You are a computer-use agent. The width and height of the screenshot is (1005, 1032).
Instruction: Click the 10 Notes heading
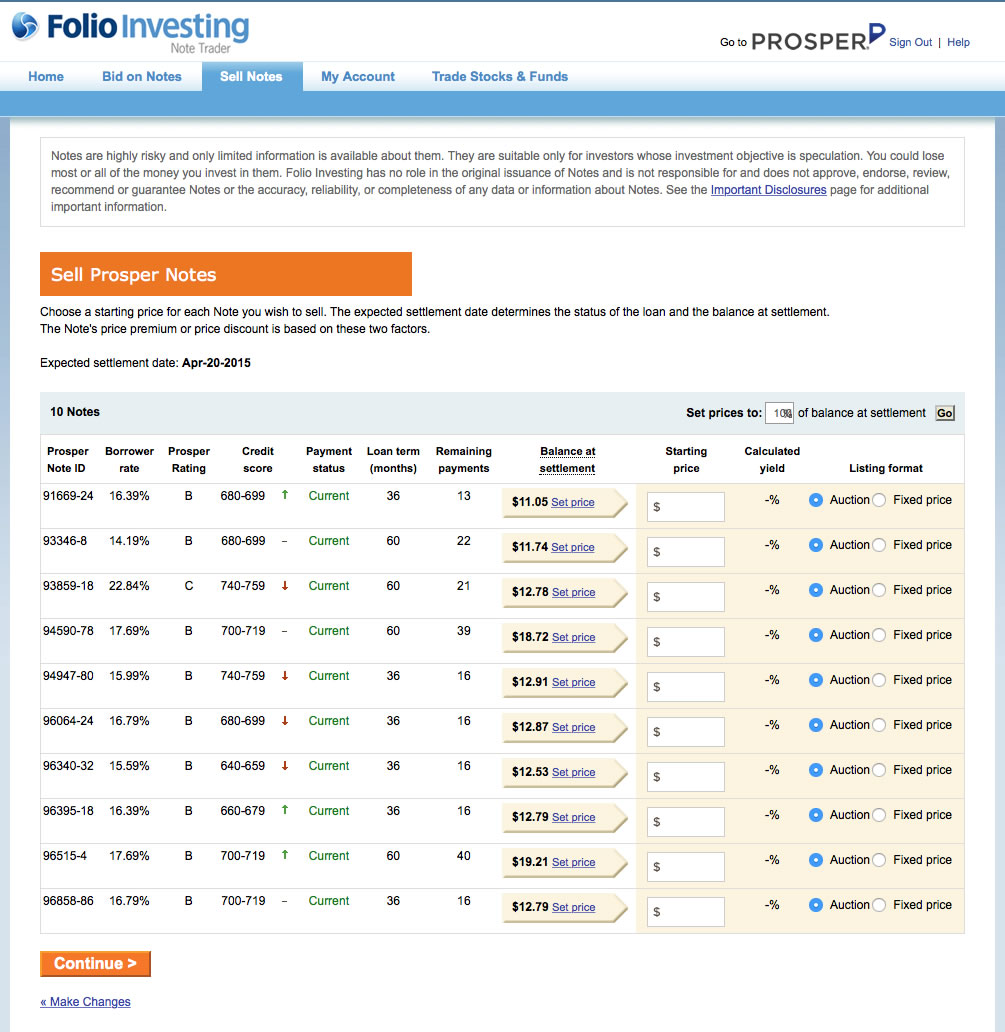pos(75,412)
